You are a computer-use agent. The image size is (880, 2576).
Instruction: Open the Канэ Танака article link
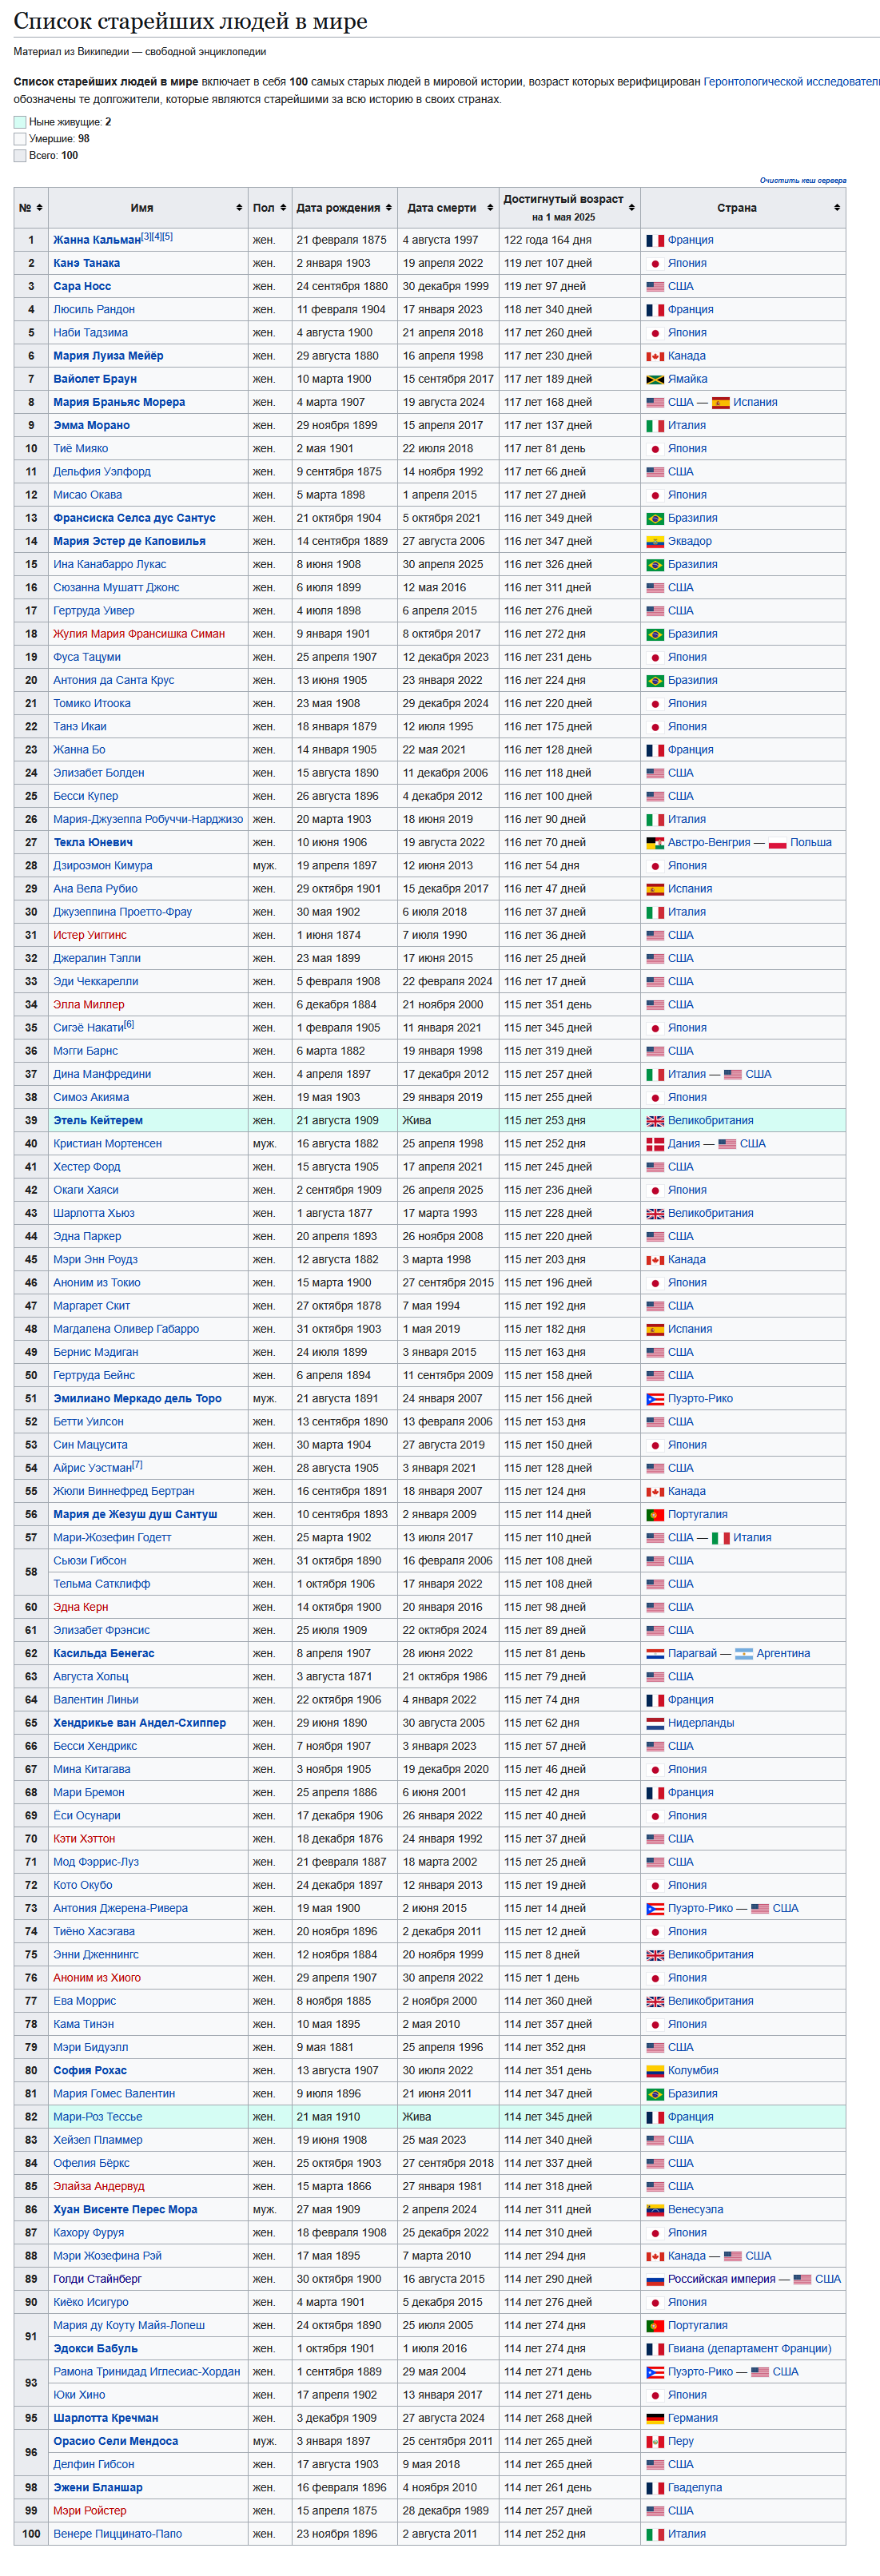[x=87, y=264]
